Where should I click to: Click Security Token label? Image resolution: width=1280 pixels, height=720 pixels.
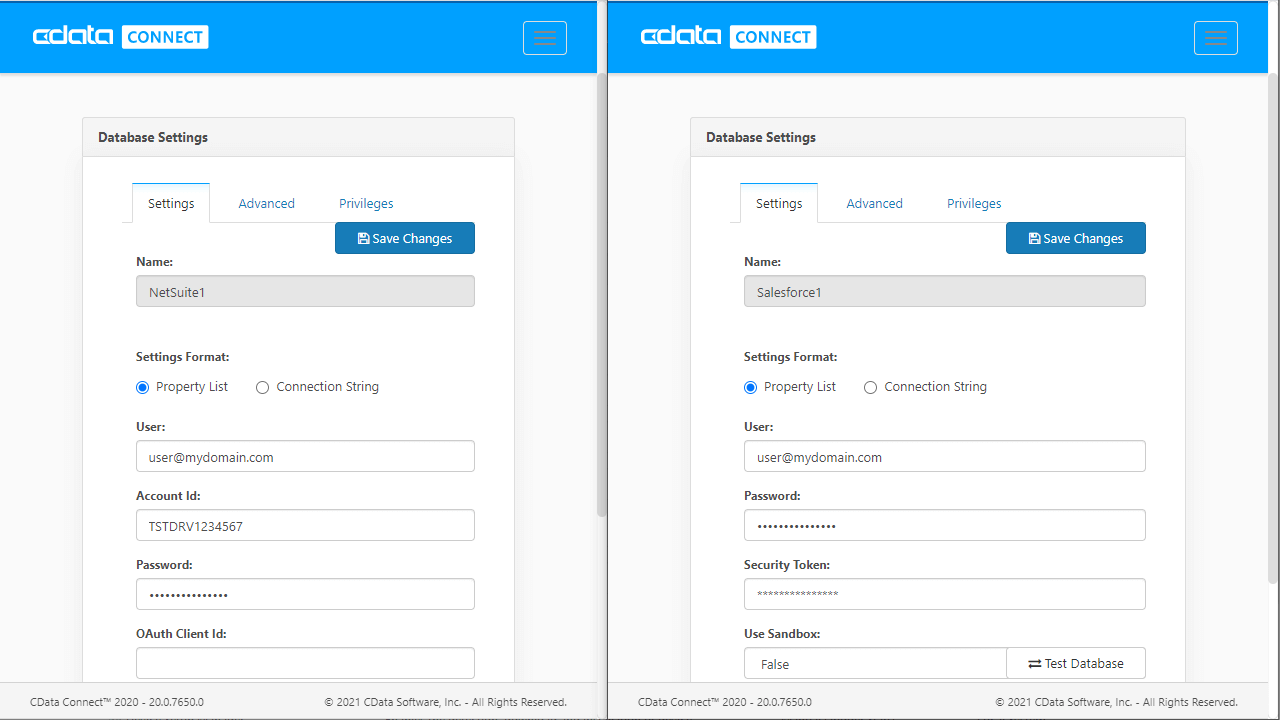click(x=787, y=565)
